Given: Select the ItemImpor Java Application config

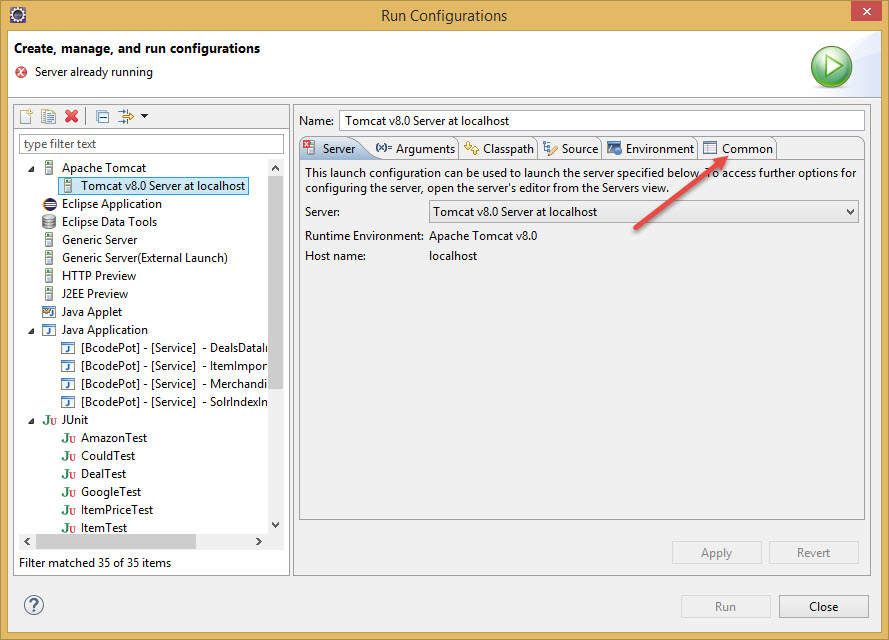Looking at the screenshot, I should tap(164, 366).
